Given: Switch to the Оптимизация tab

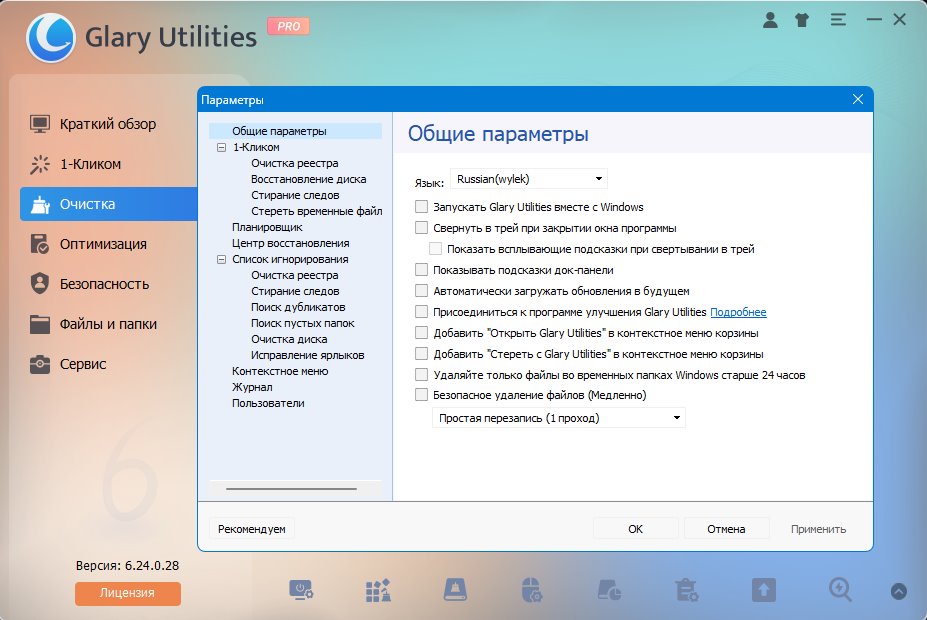Looking at the screenshot, I should (108, 244).
